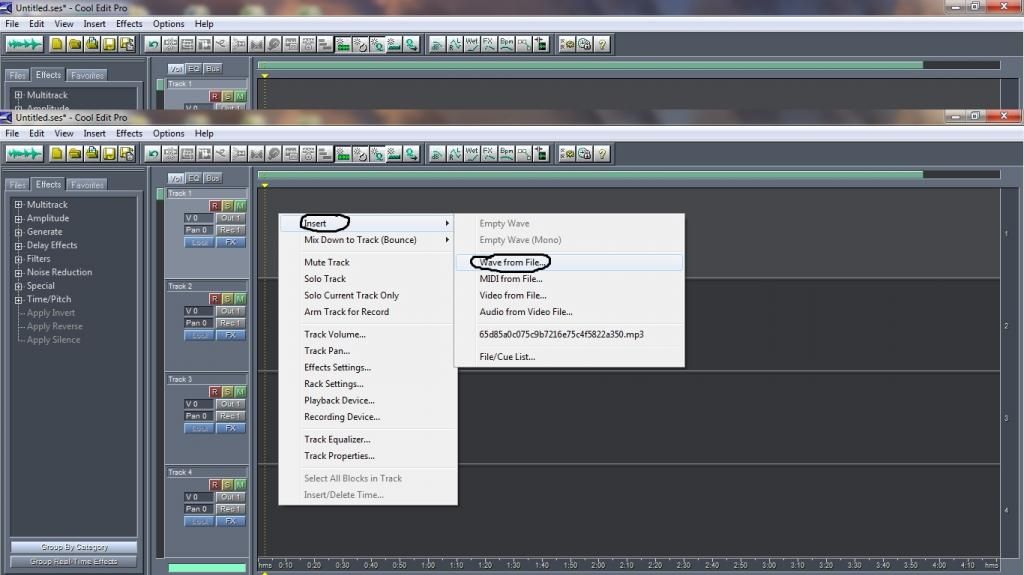Screen dimensions: 1024x575
Task: Click the Open folder icon in lower toolbar
Action: click(75, 154)
